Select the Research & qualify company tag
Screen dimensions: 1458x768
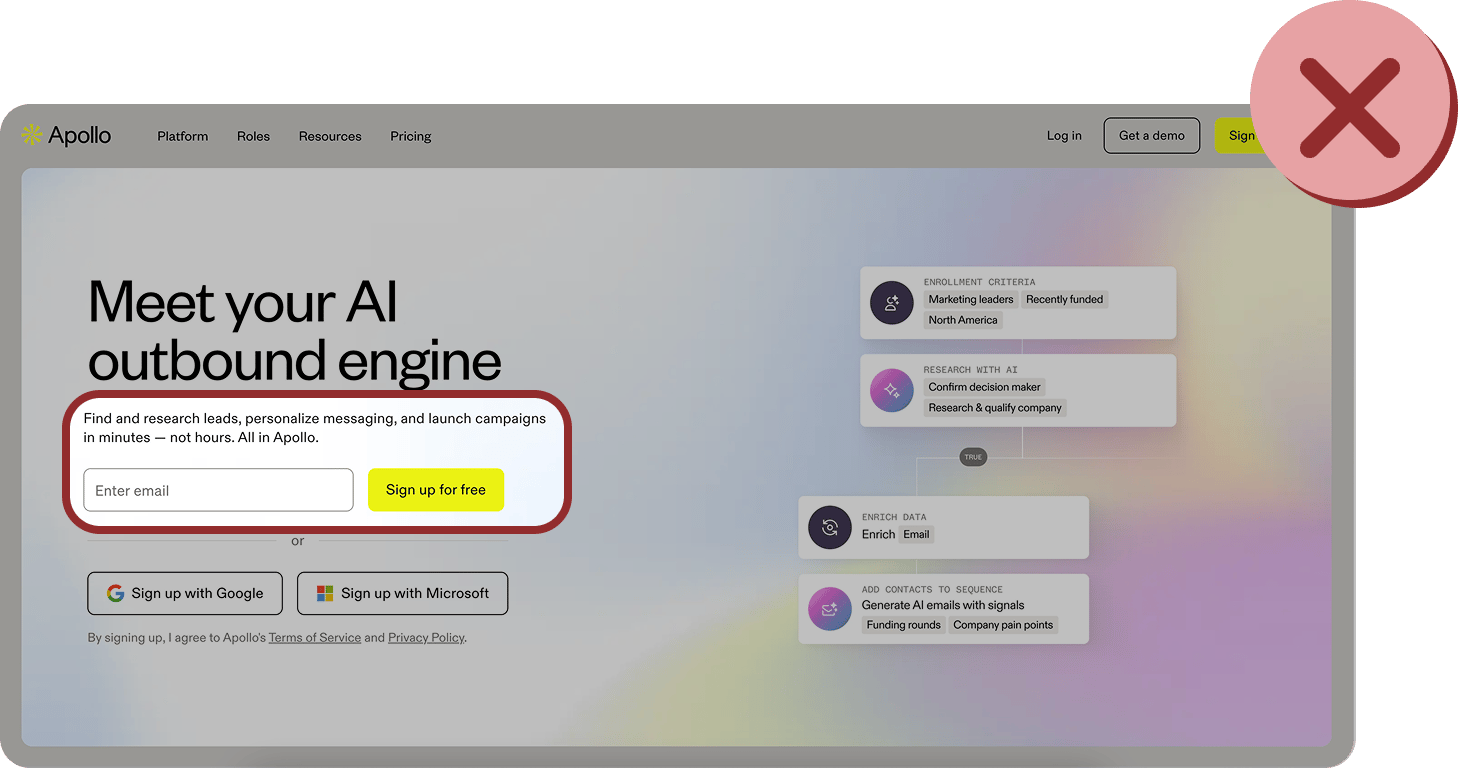point(995,408)
